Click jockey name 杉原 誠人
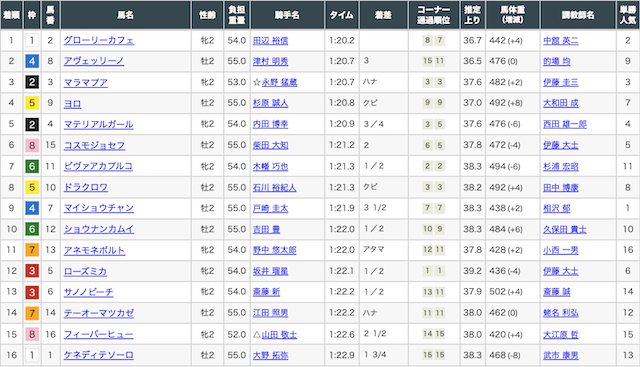This screenshot has width=640, height=367. [x=270, y=103]
